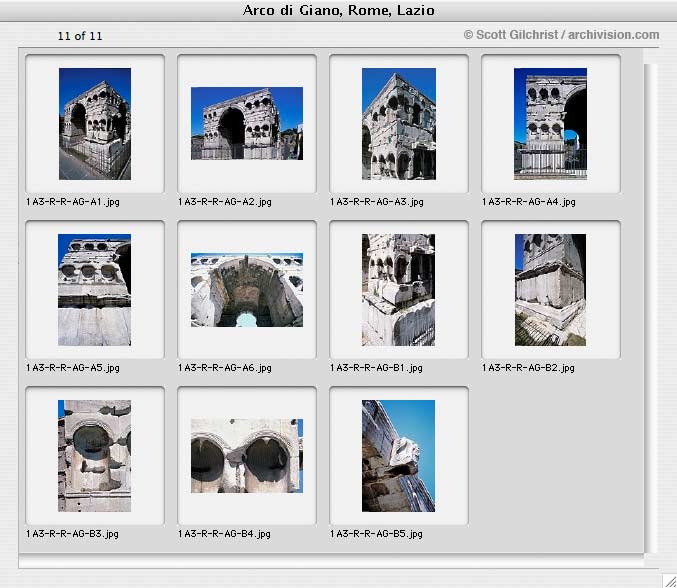Open thumbnail 1A3-R-R-AG-A1.jpg
677x588 pixels.
pos(95,124)
